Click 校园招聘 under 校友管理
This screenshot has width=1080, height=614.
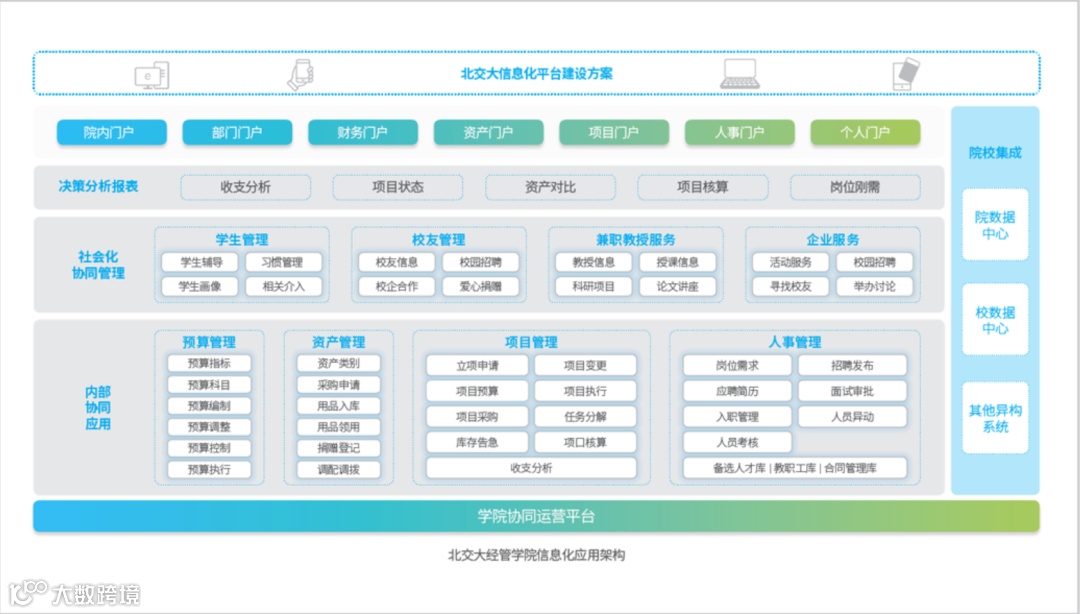[481, 263]
